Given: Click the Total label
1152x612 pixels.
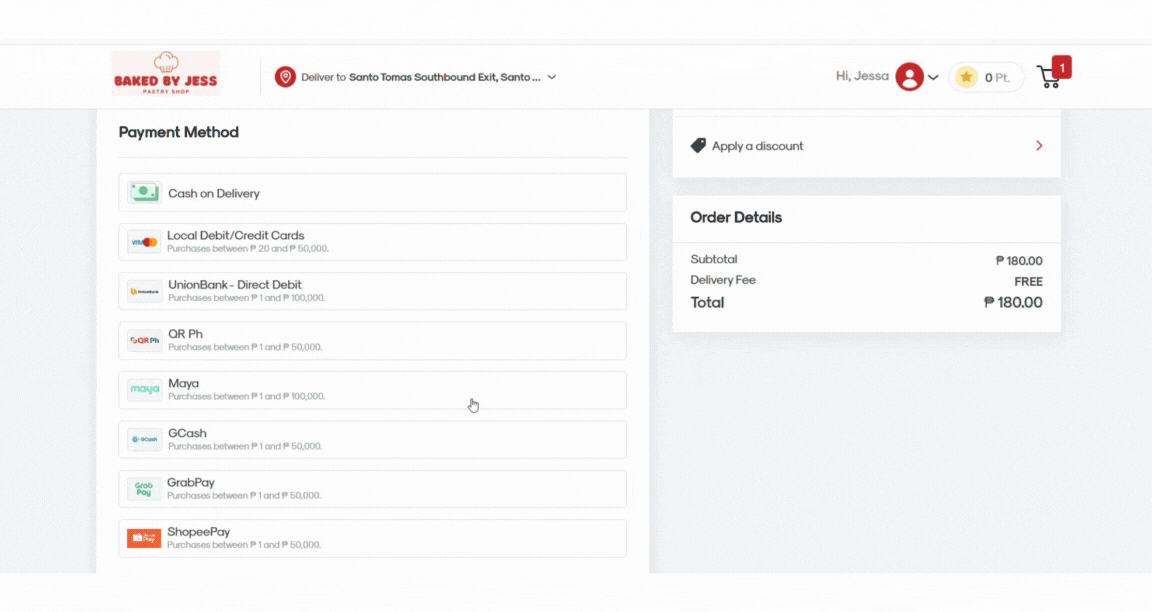Looking at the screenshot, I should 708,303.
